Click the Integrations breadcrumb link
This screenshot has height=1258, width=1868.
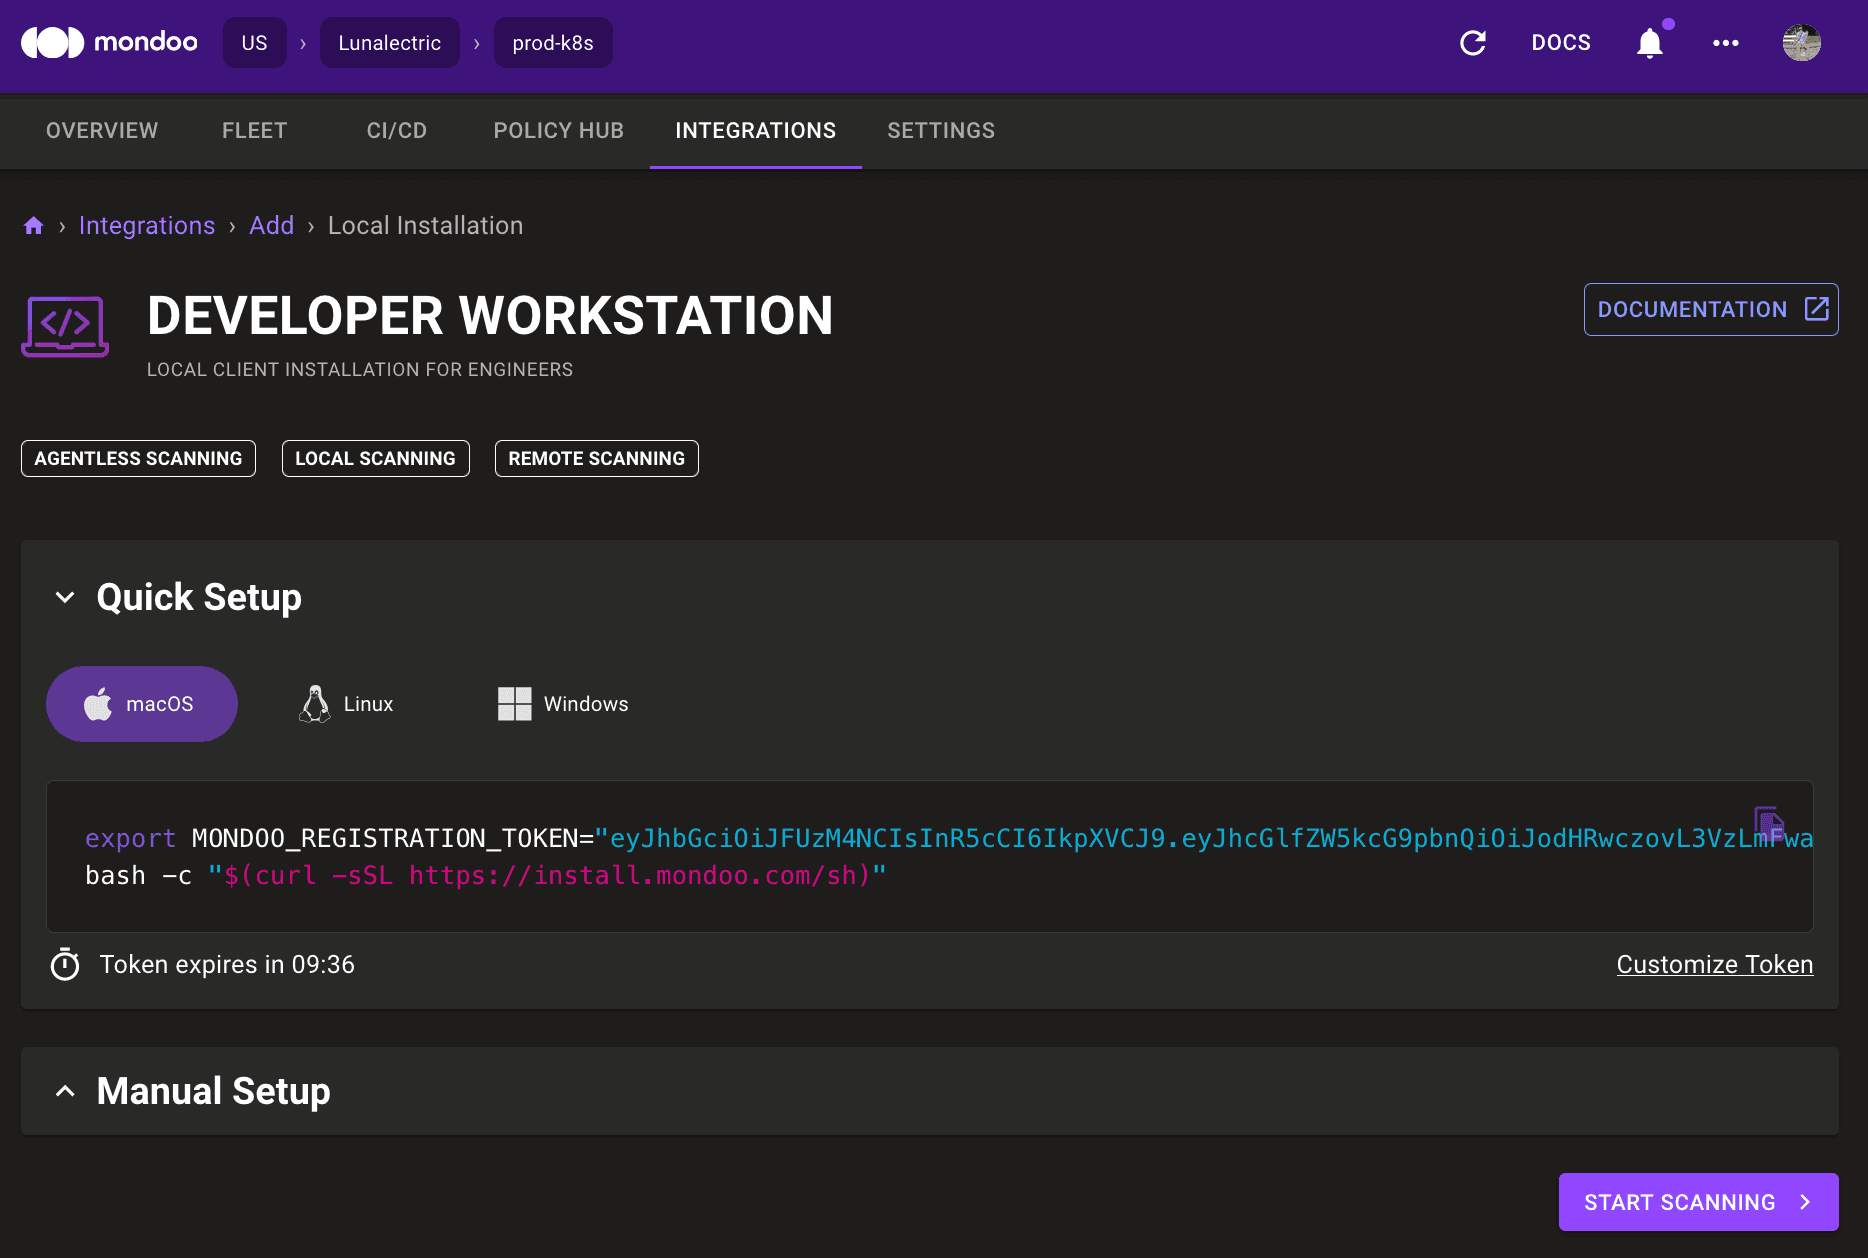[147, 226]
